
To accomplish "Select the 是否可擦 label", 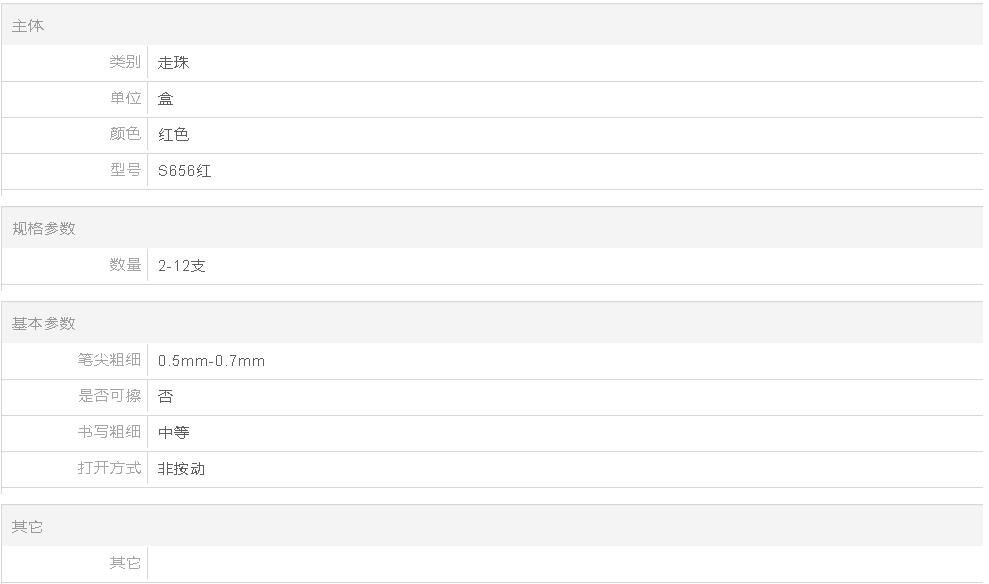I will click(109, 395).
